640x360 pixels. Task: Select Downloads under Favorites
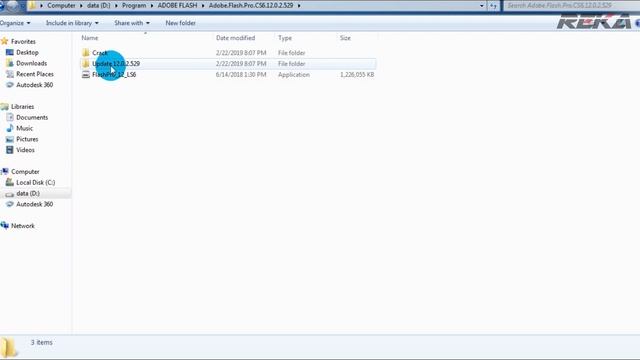(31, 63)
